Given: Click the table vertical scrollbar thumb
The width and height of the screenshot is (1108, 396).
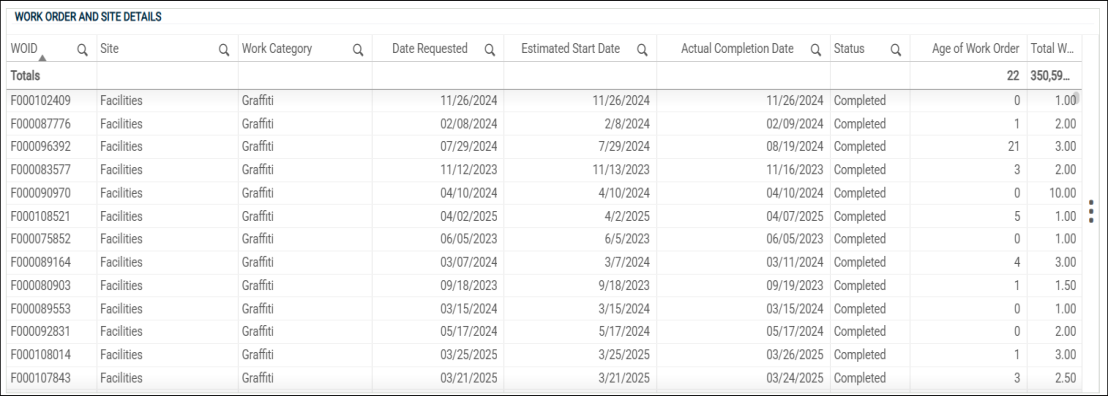Looking at the screenshot, I should point(1077,98).
